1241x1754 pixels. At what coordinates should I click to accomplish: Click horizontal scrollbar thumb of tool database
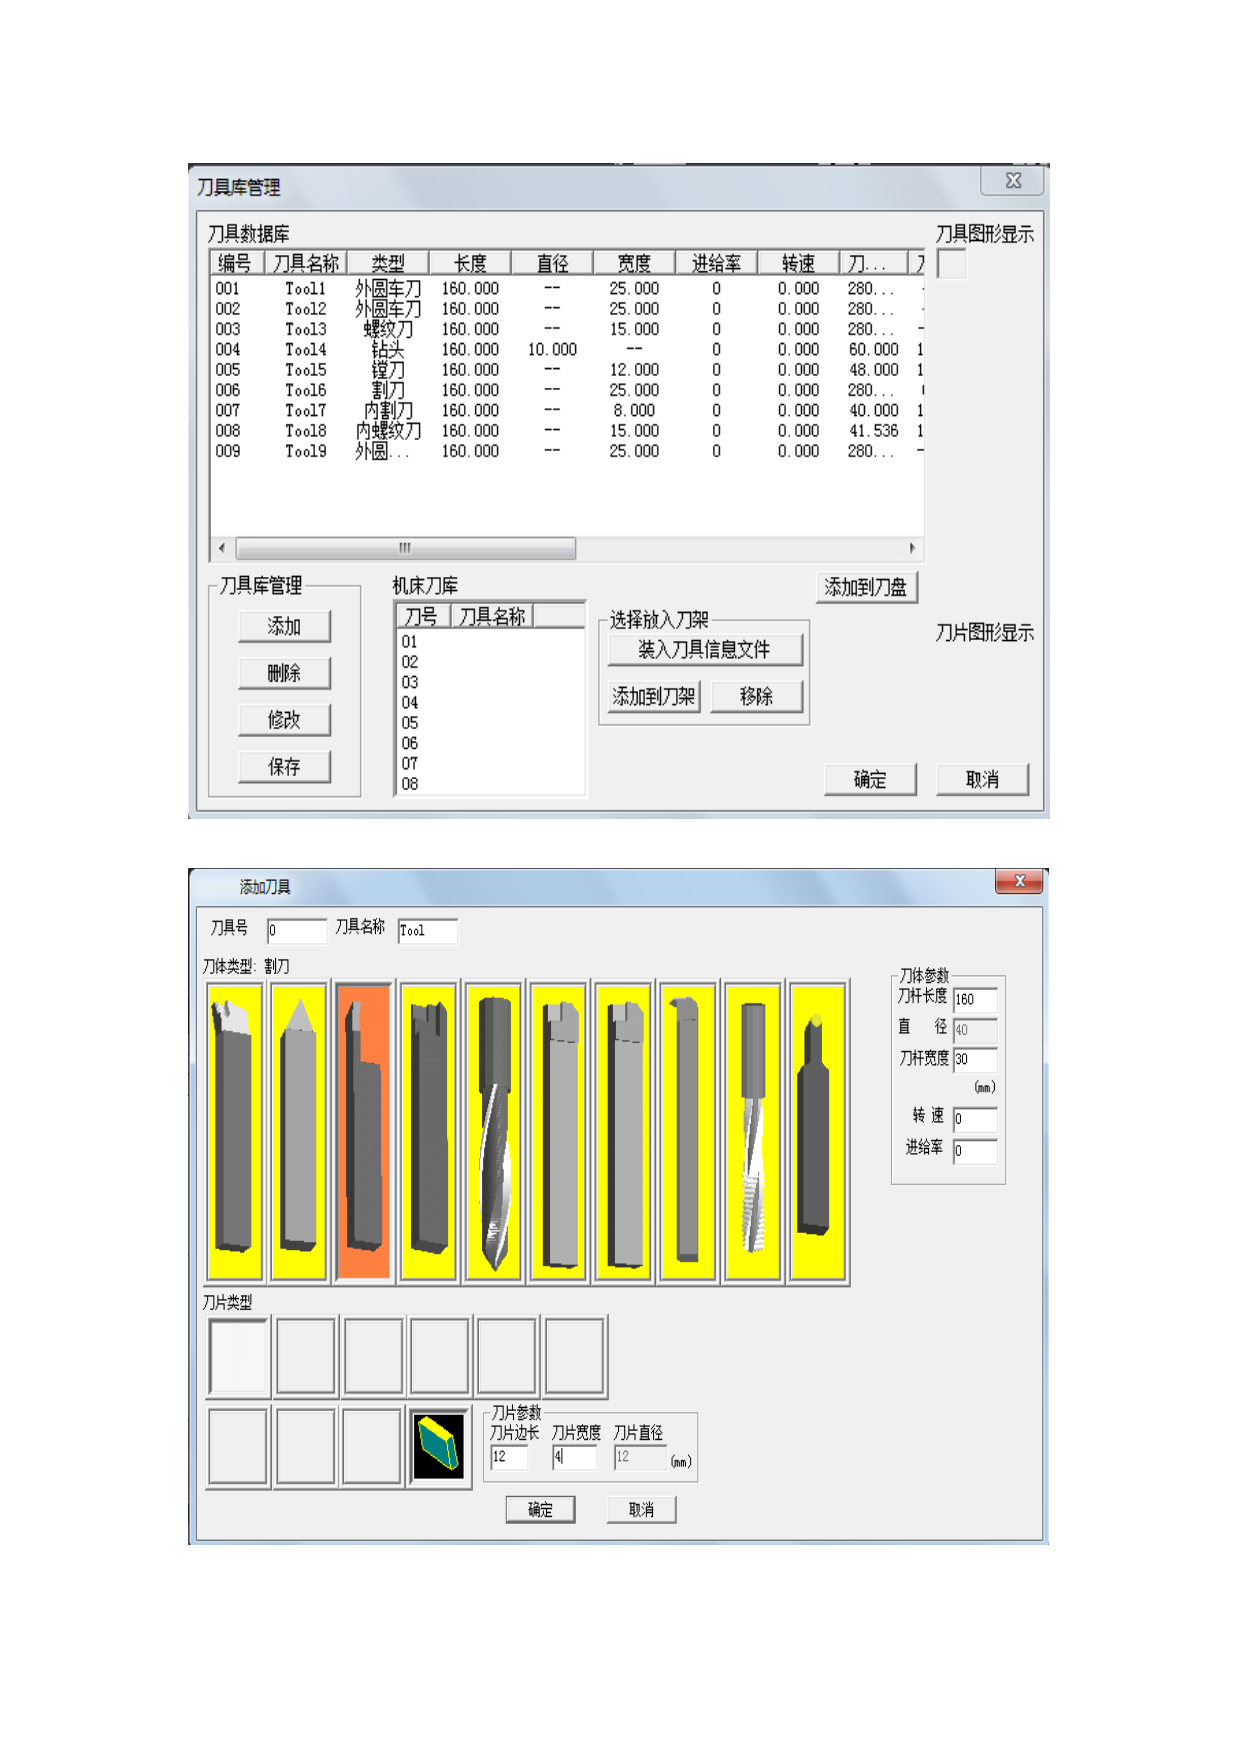click(405, 548)
